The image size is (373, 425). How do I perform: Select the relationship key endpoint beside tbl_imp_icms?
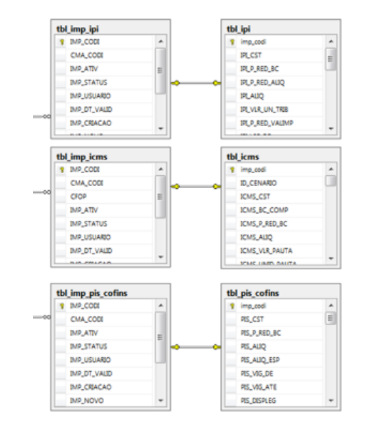coord(176,186)
